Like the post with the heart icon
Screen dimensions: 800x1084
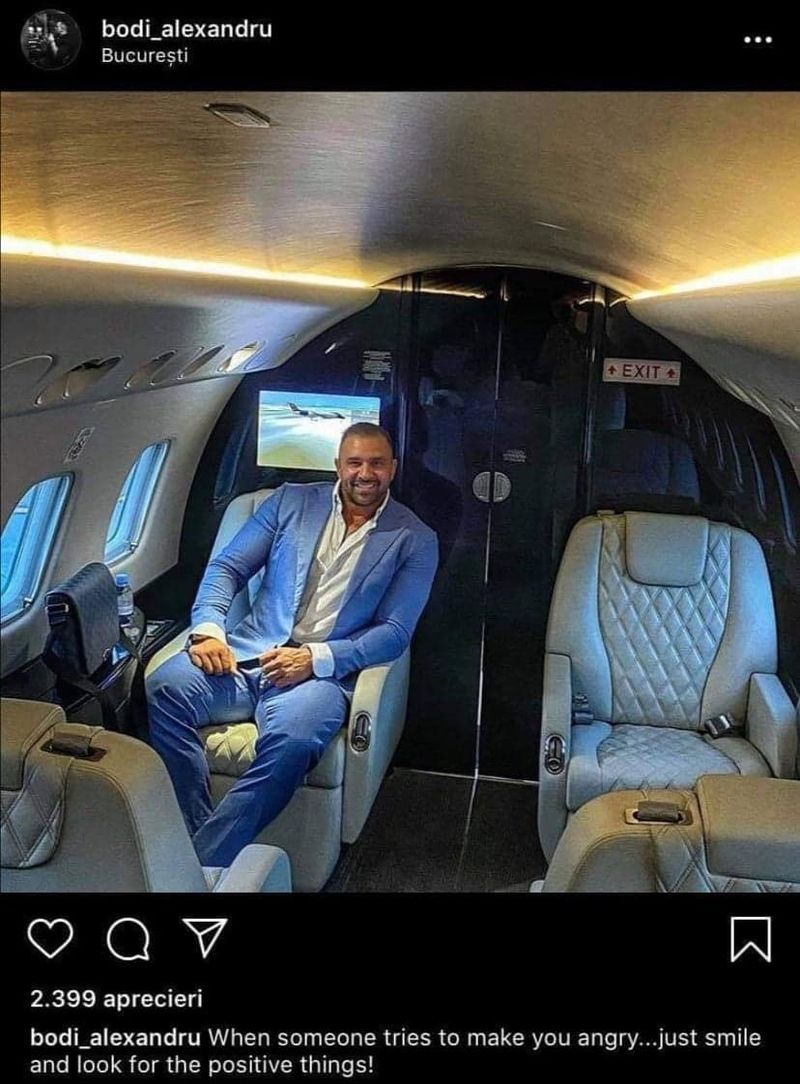point(50,938)
